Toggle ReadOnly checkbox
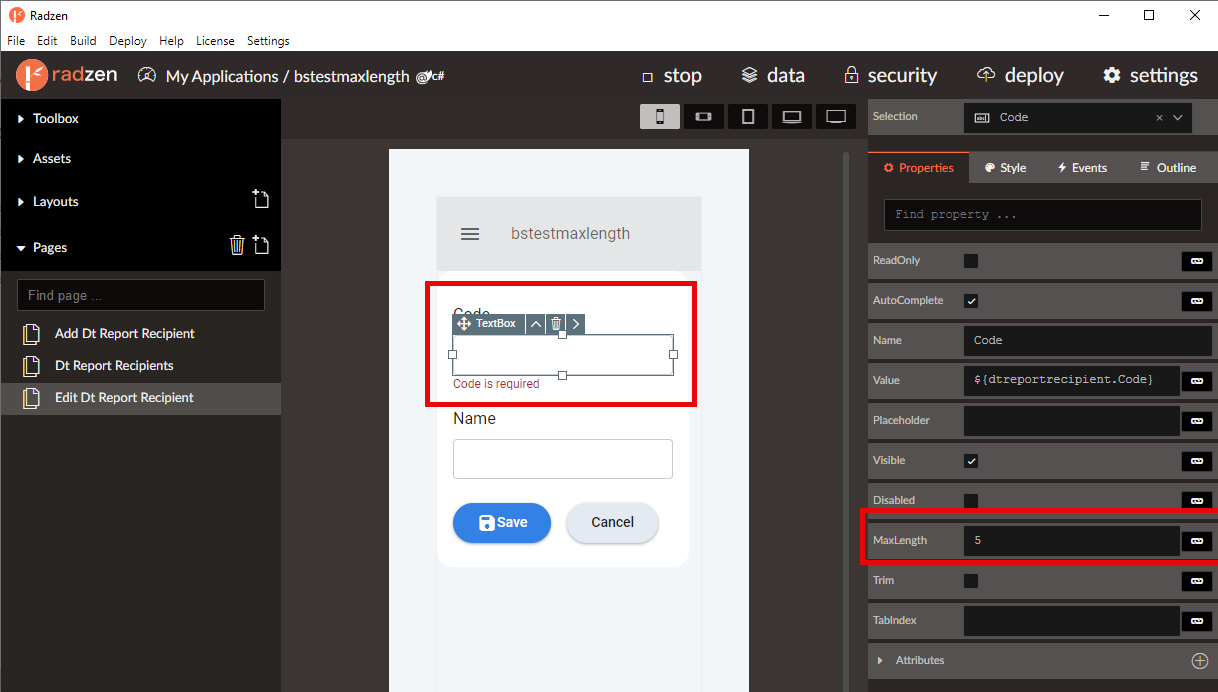Viewport: 1218px width, 692px height. tap(971, 261)
